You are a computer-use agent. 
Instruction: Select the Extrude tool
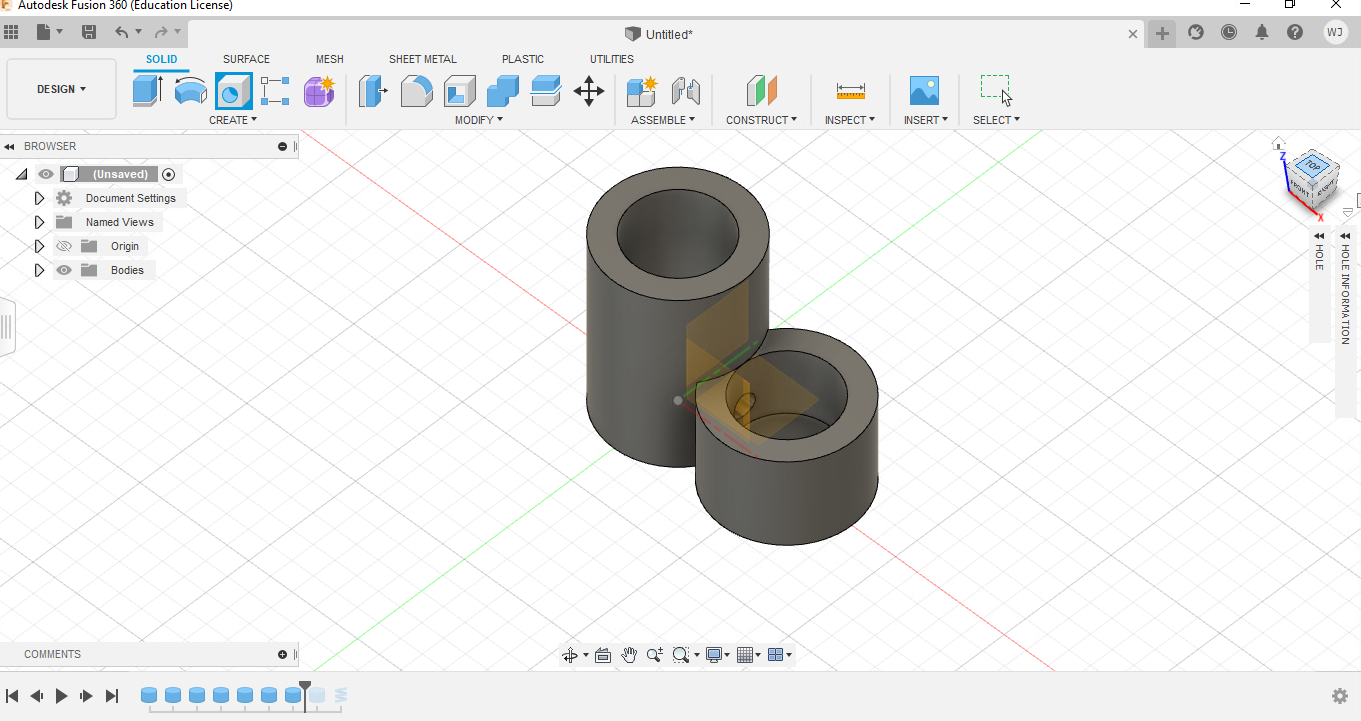click(x=147, y=90)
